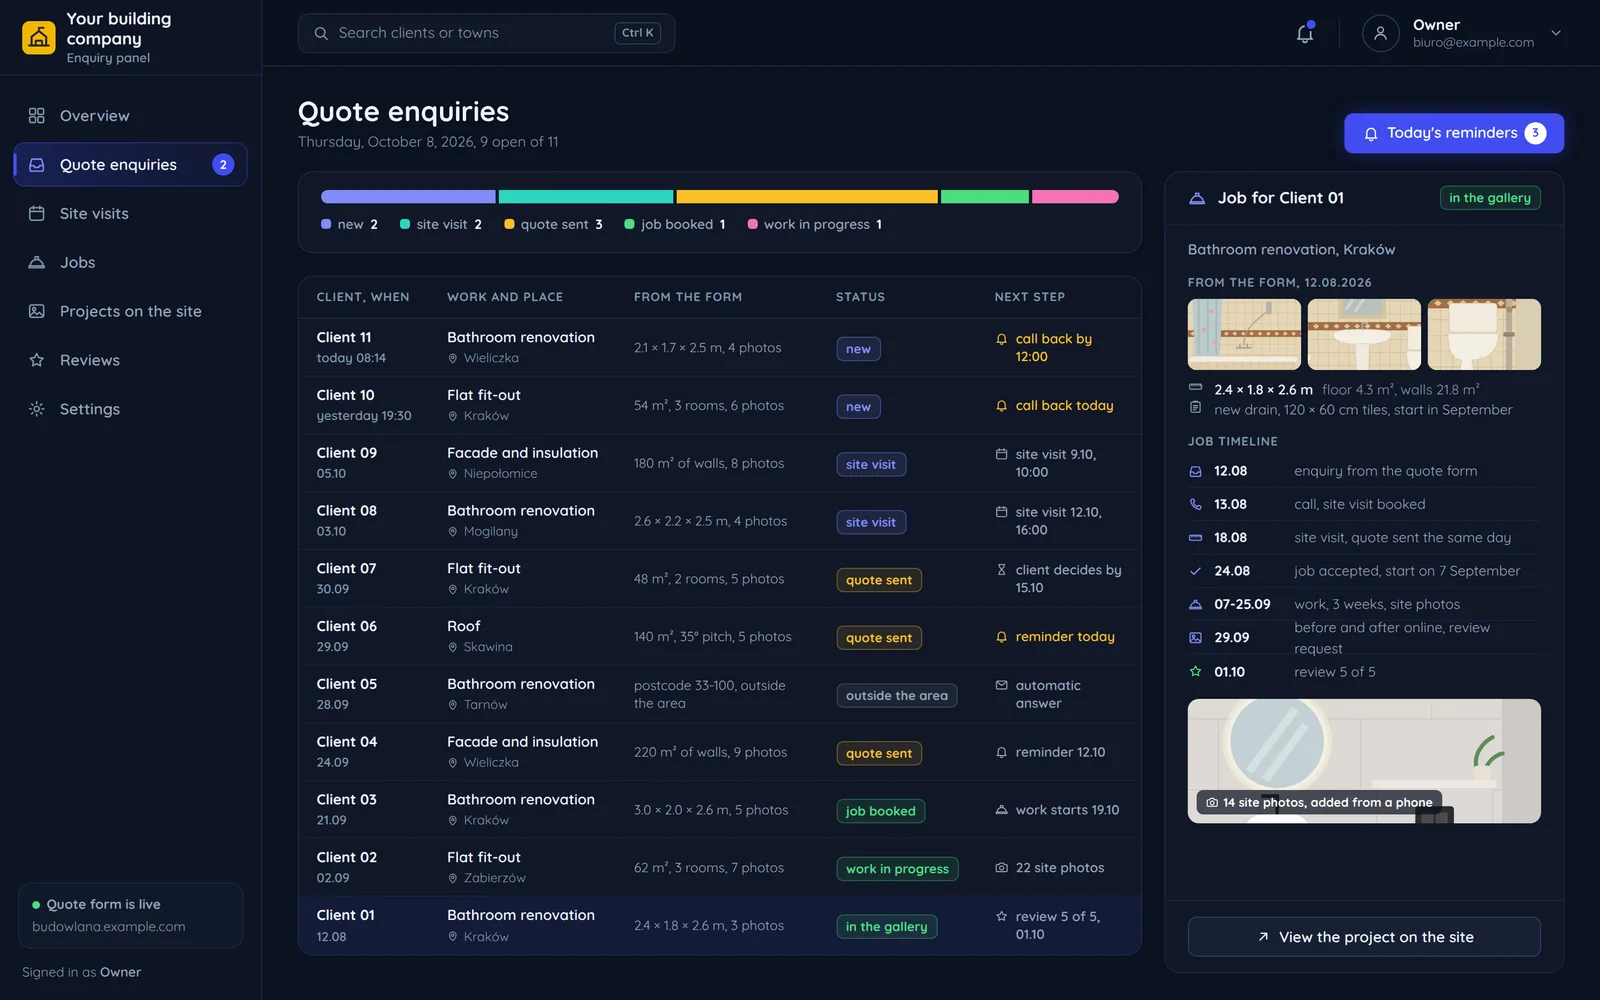Click the building company logo icon
This screenshot has height=1000, width=1600.
[39, 38]
